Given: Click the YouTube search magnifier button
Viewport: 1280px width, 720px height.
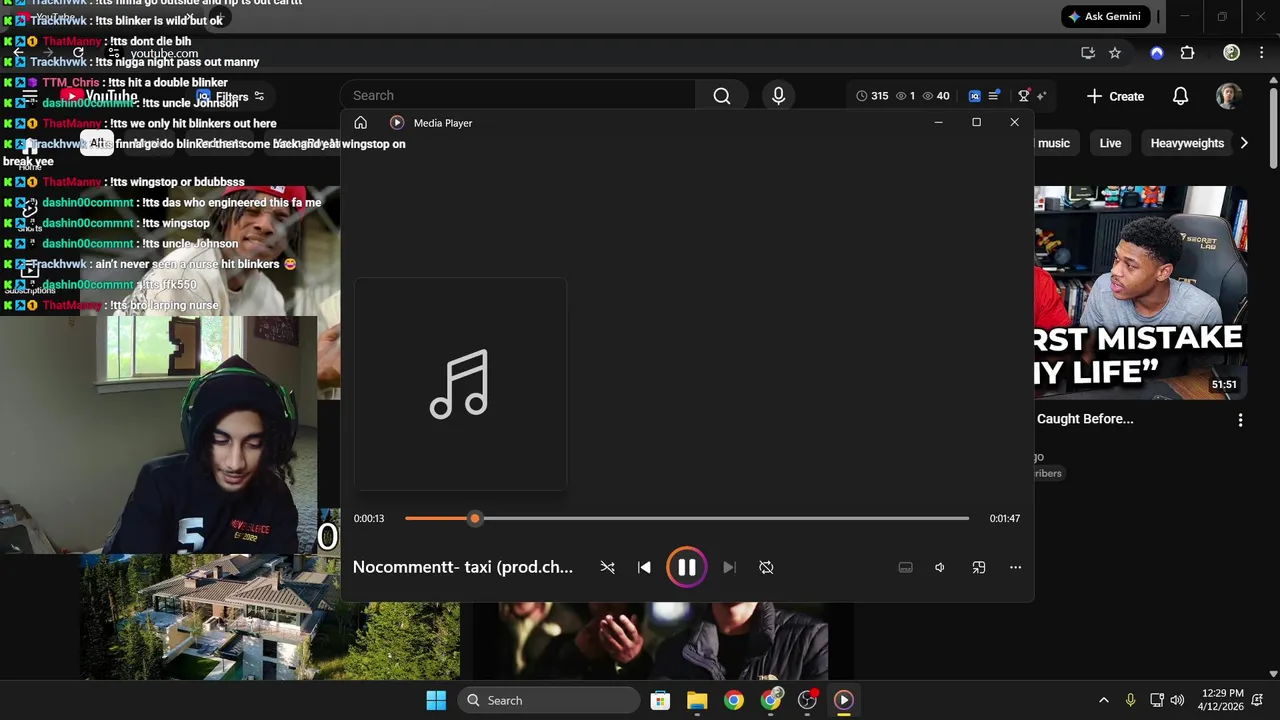Looking at the screenshot, I should [722, 96].
